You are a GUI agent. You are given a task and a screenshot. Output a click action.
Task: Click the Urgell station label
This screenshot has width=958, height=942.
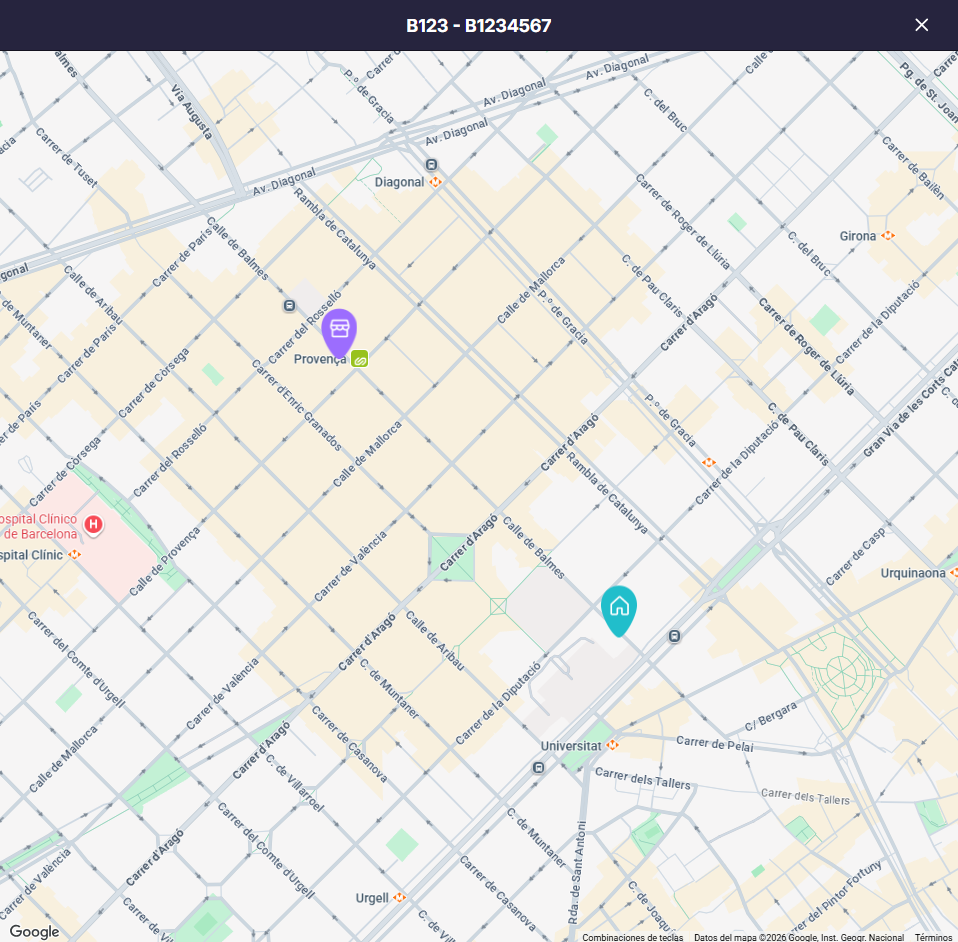372,898
